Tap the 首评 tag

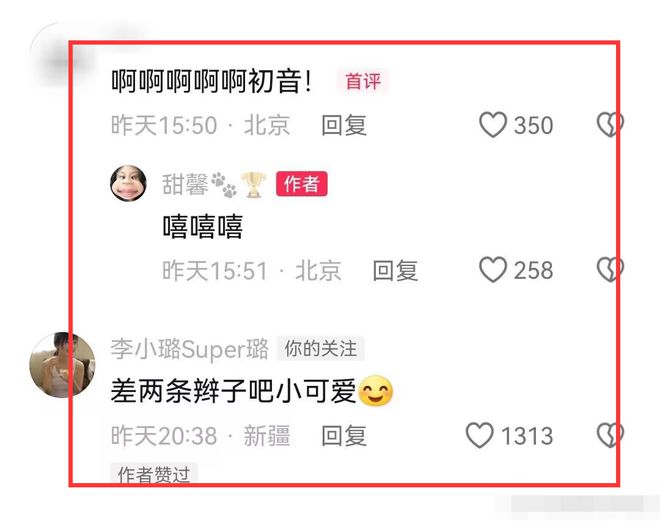363,81
